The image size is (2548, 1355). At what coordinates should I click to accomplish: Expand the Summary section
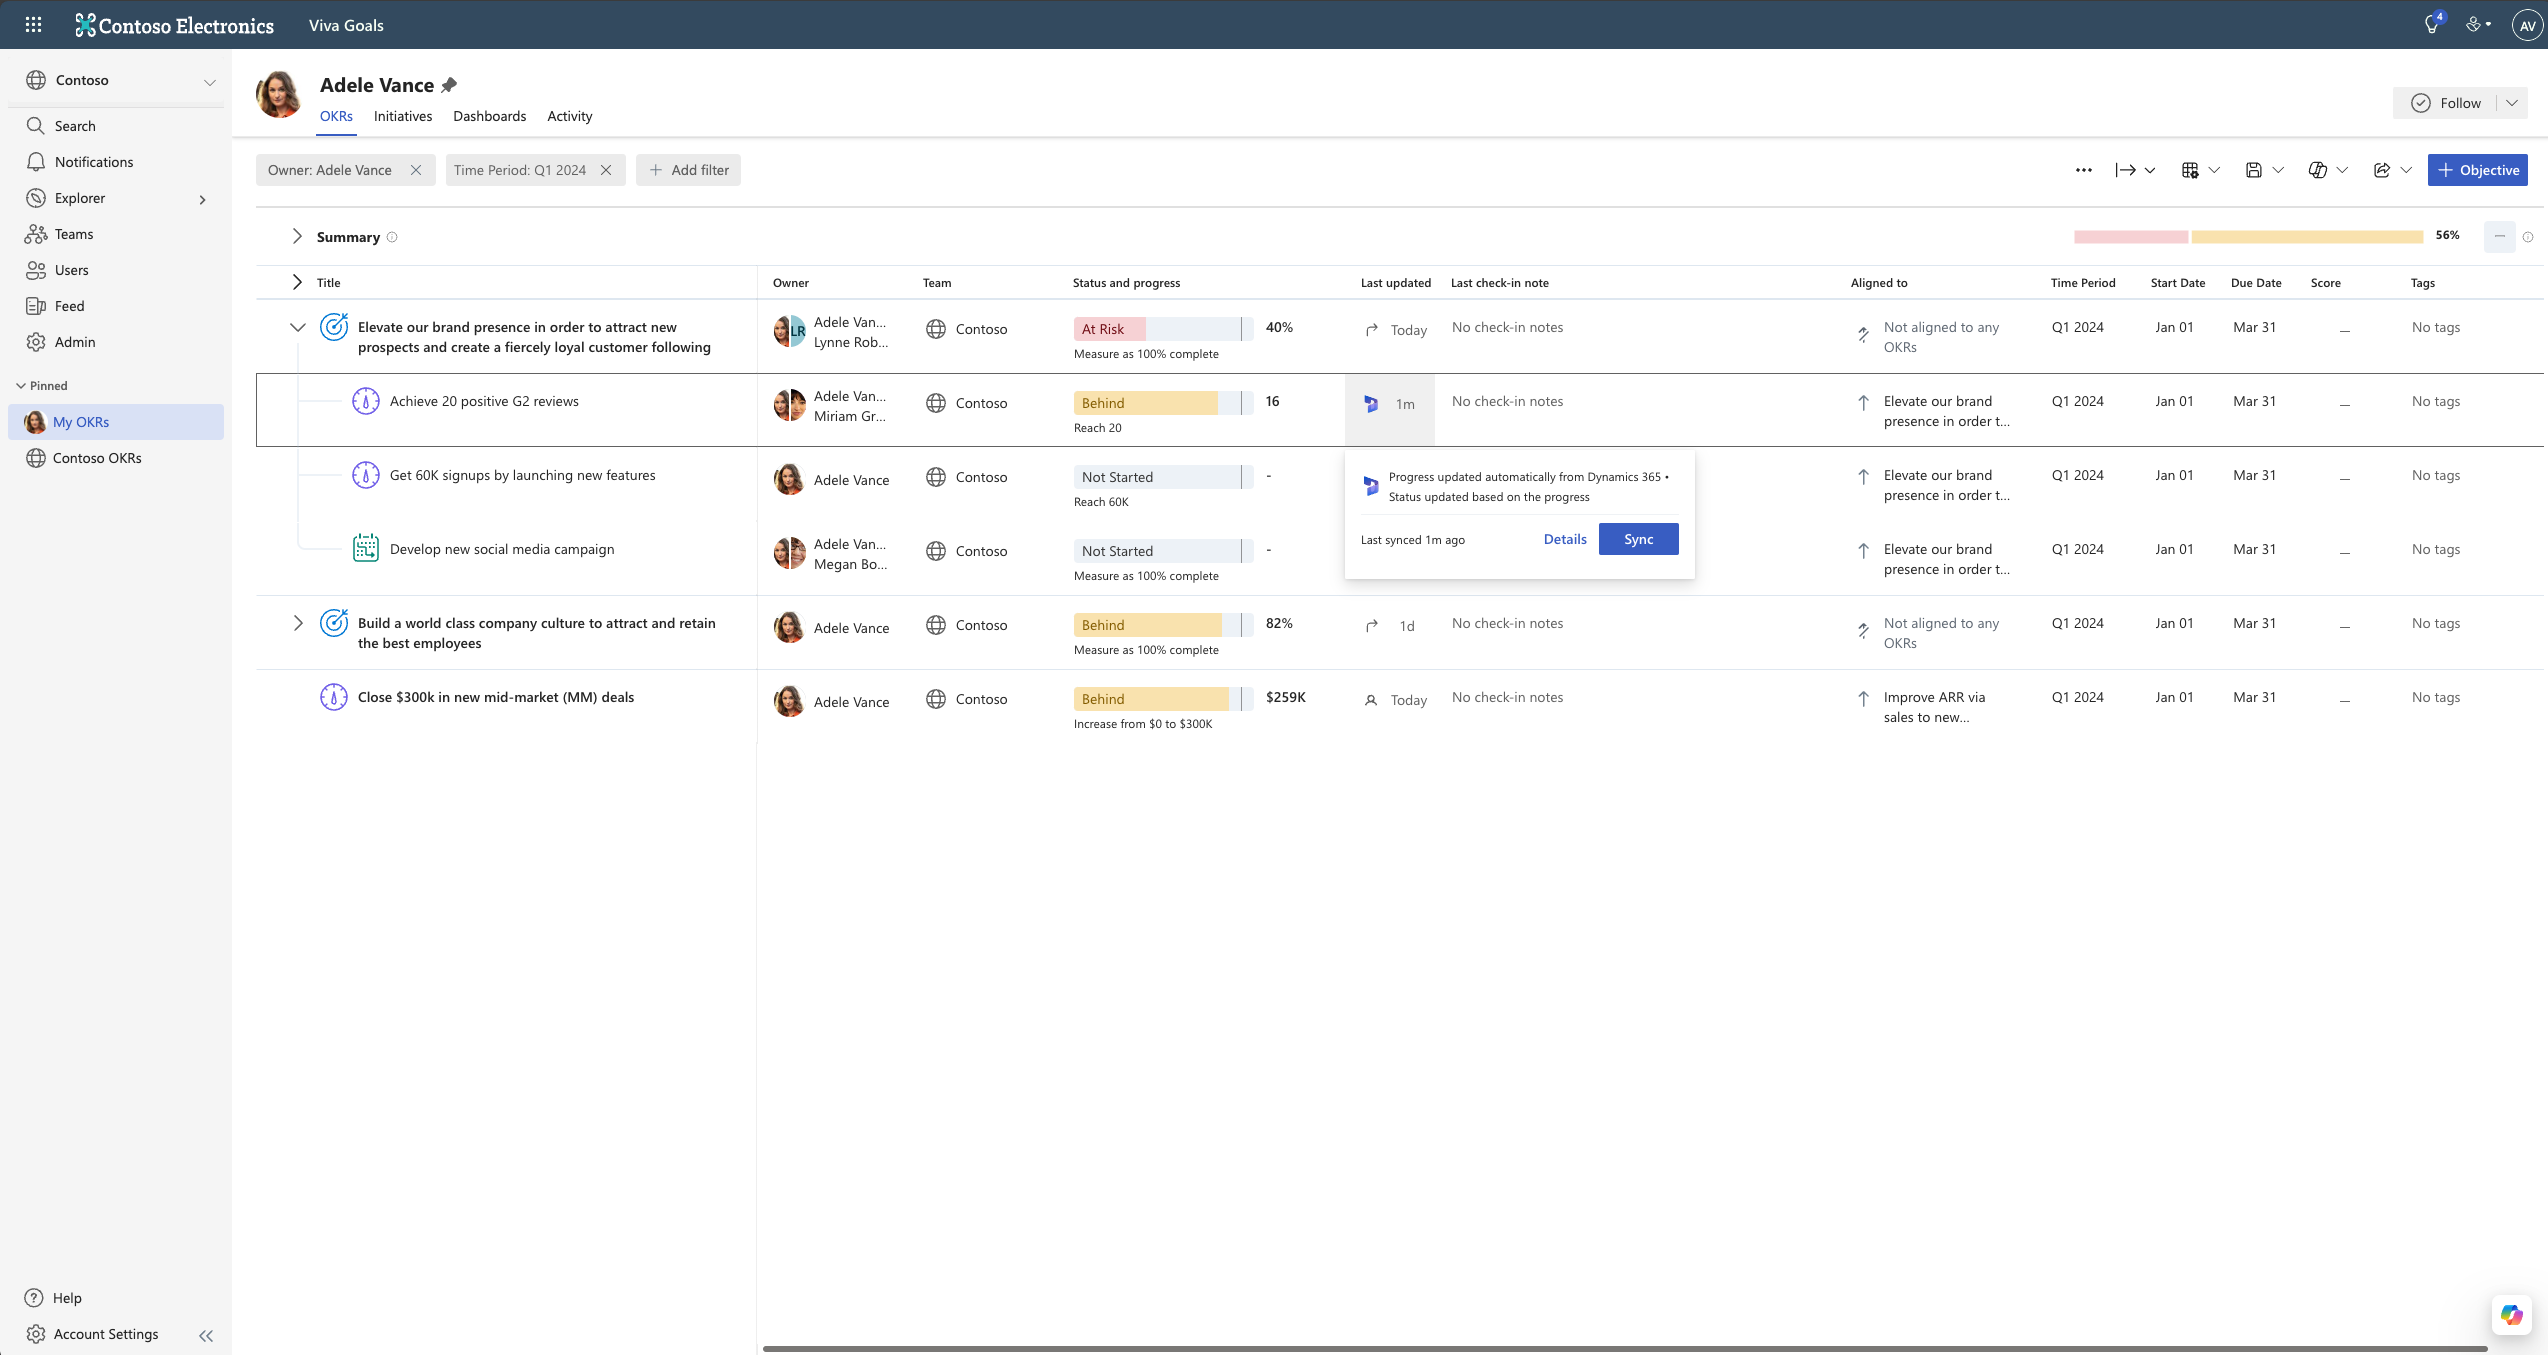pyautogui.click(x=297, y=237)
